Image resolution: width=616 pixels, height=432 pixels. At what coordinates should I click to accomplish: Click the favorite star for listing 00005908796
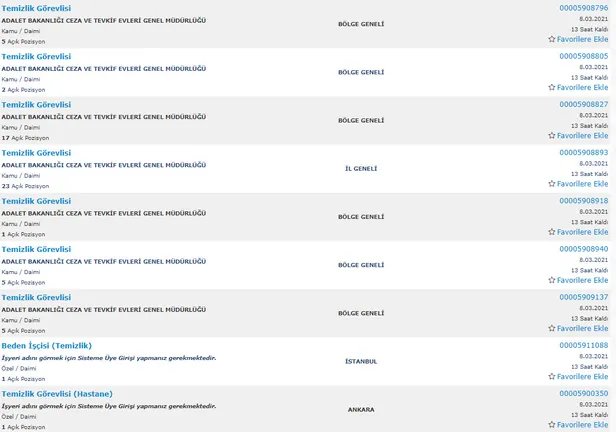point(552,40)
